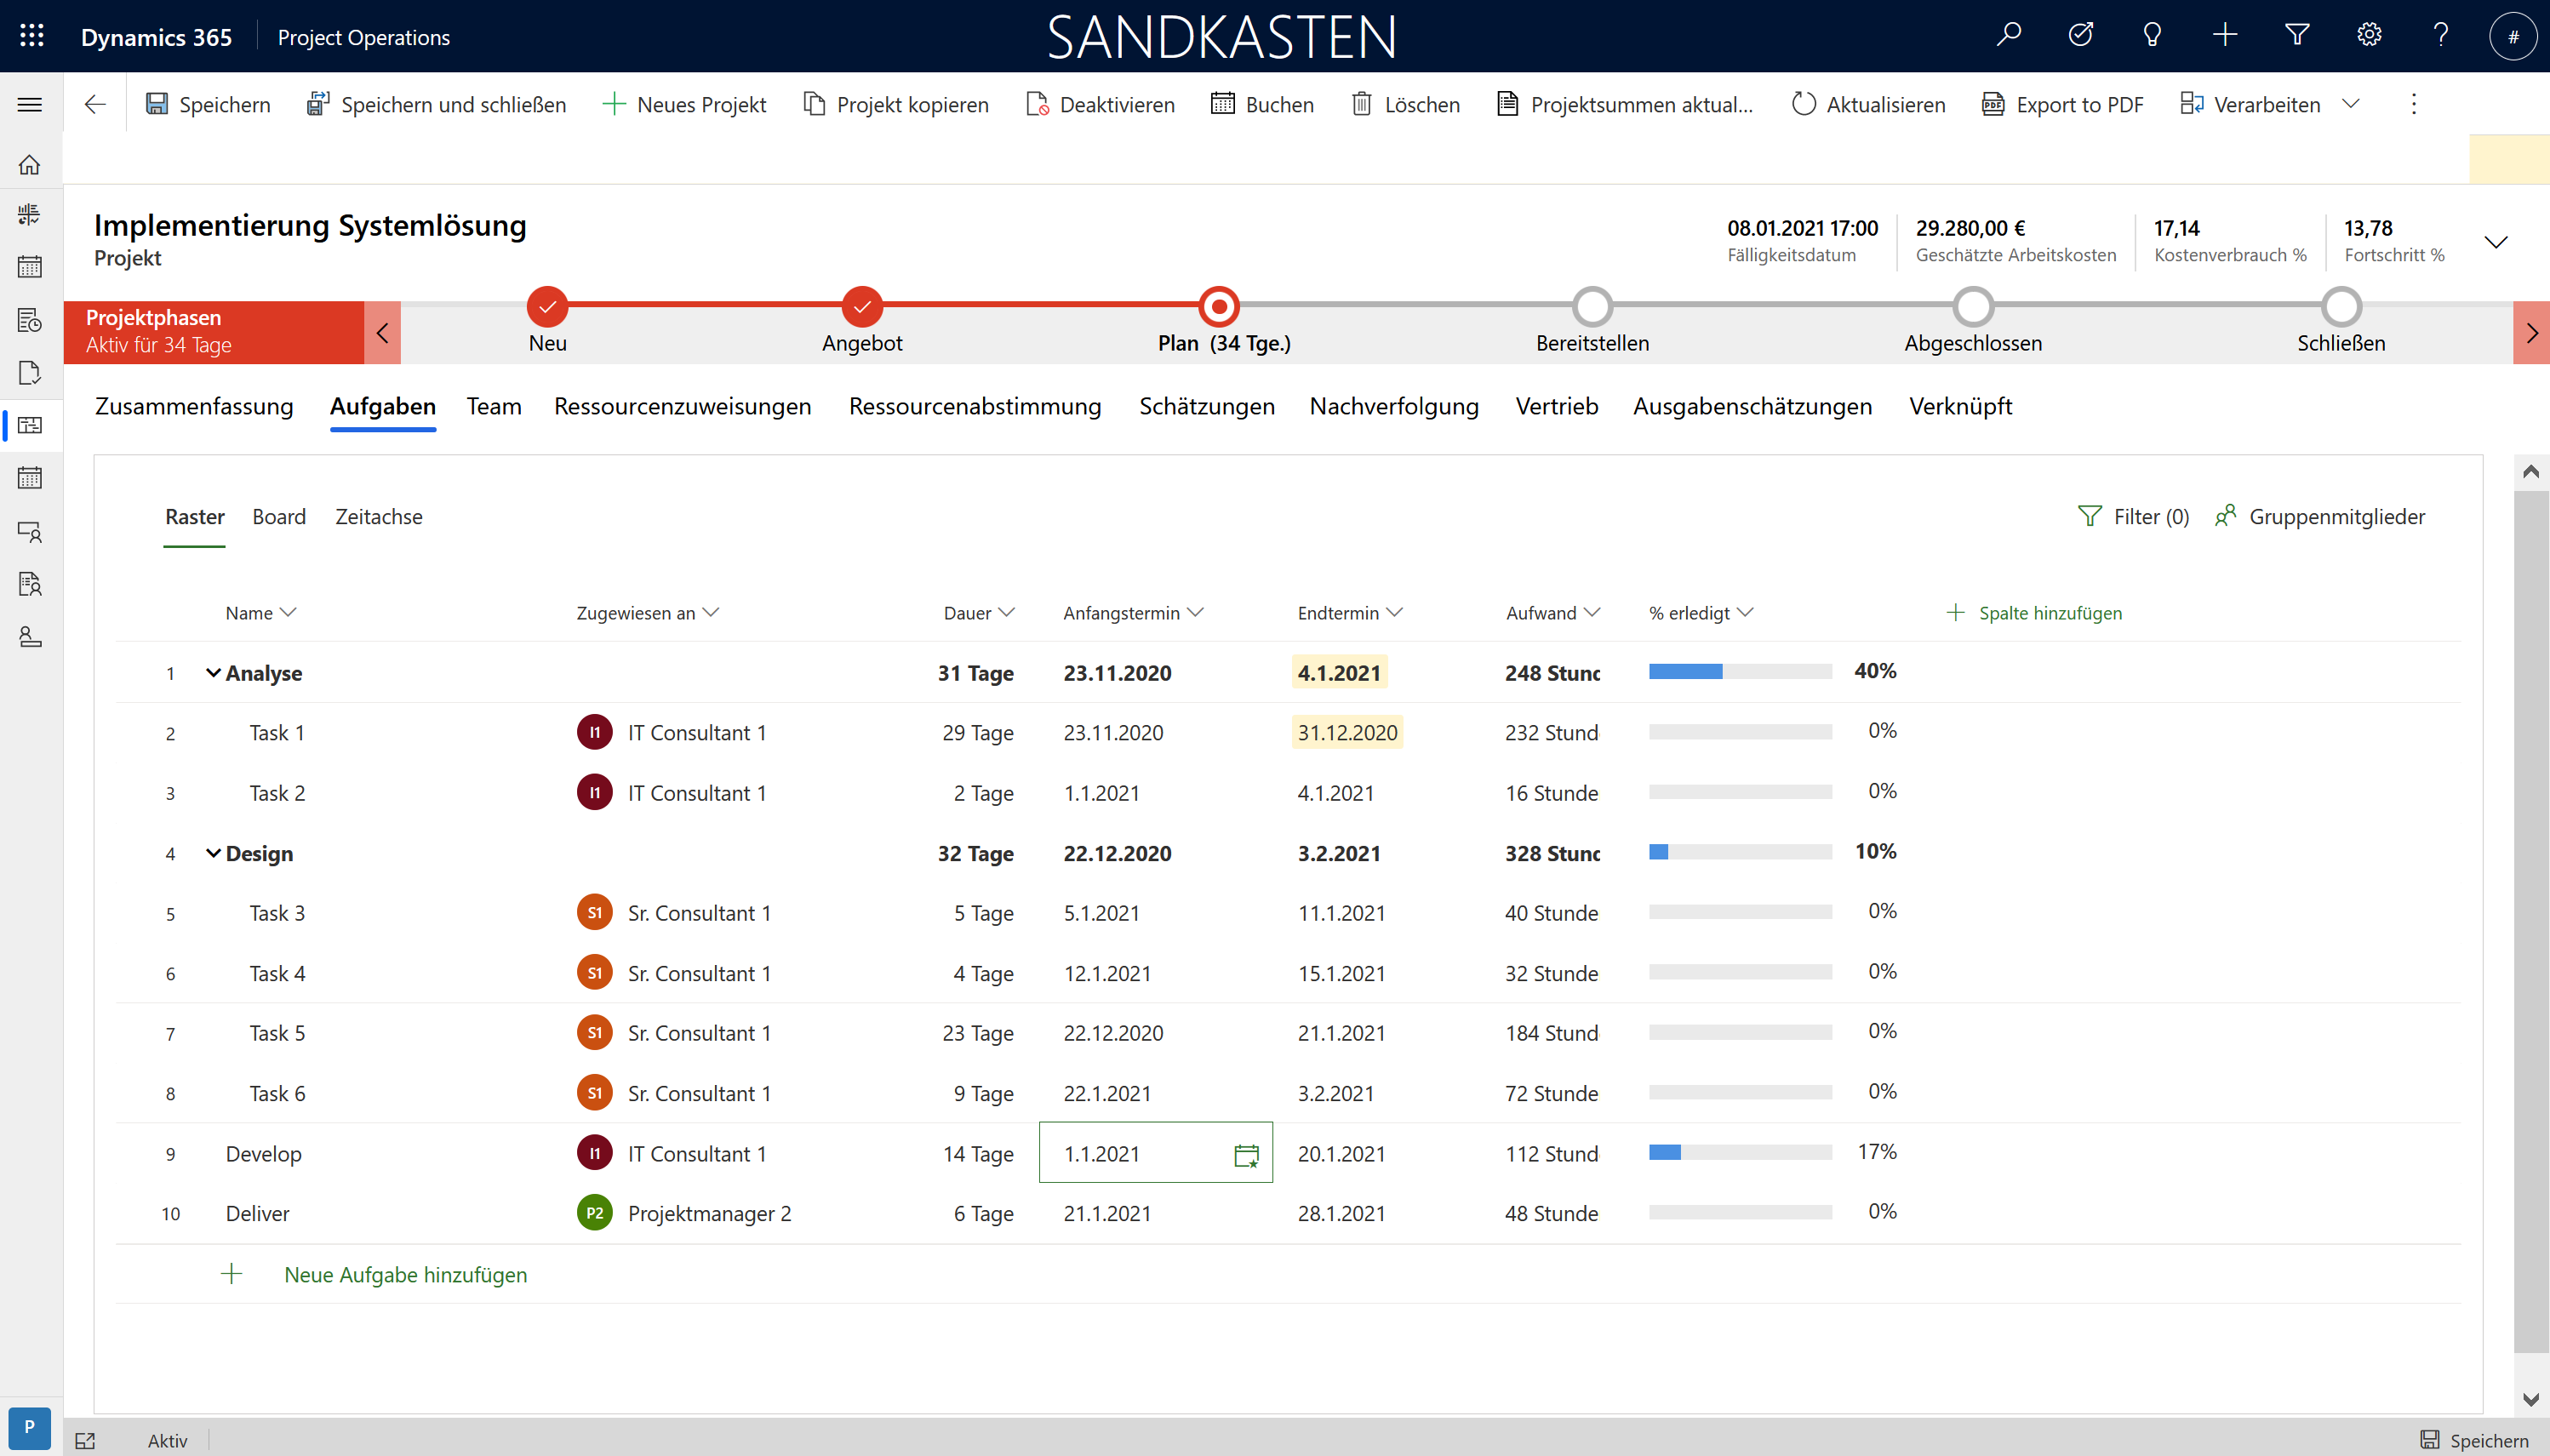The height and width of the screenshot is (1456, 2550).
Task: Create Neues Projekt
Action: tap(684, 104)
